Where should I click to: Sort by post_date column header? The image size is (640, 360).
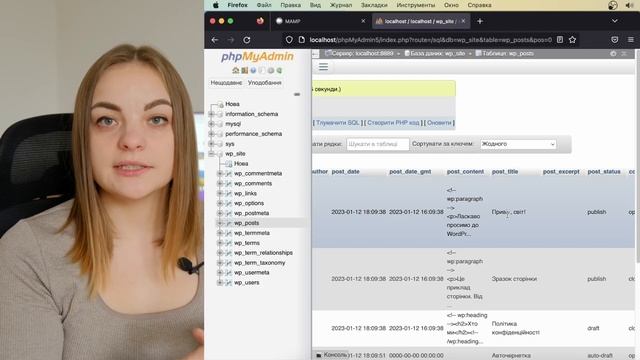tap(346, 172)
